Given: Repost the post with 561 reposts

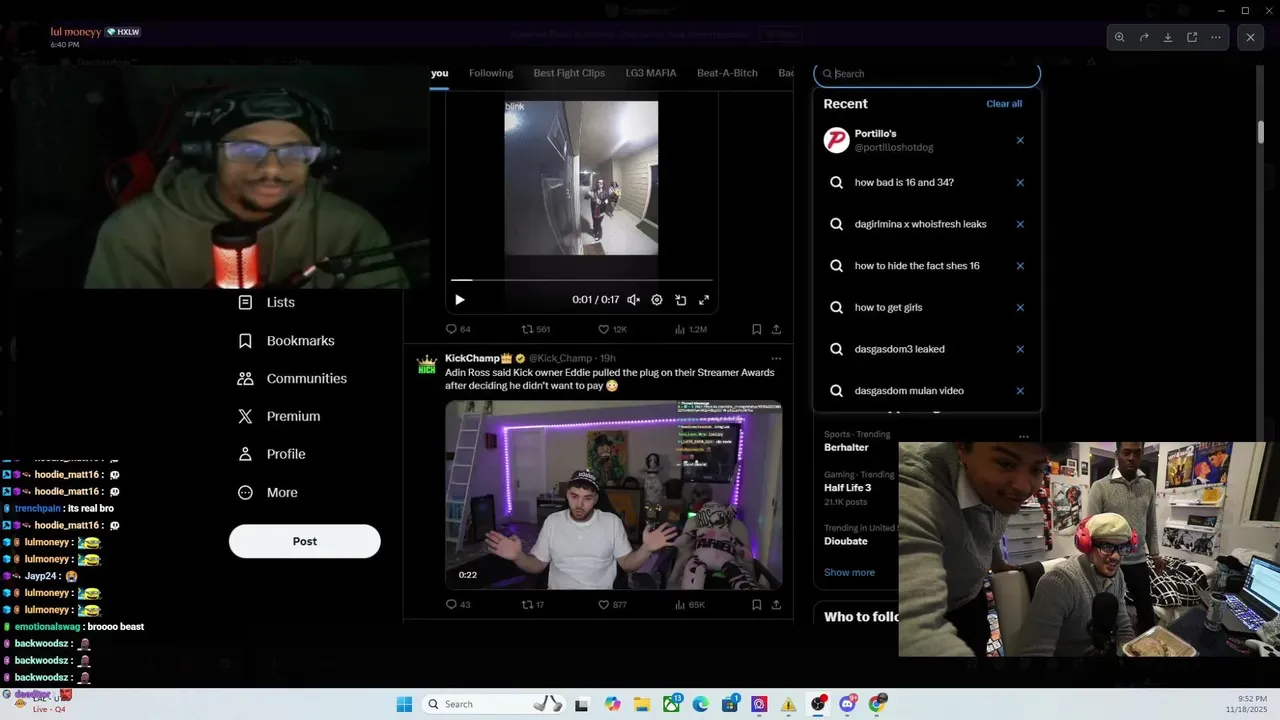Looking at the screenshot, I should tap(536, 329).
